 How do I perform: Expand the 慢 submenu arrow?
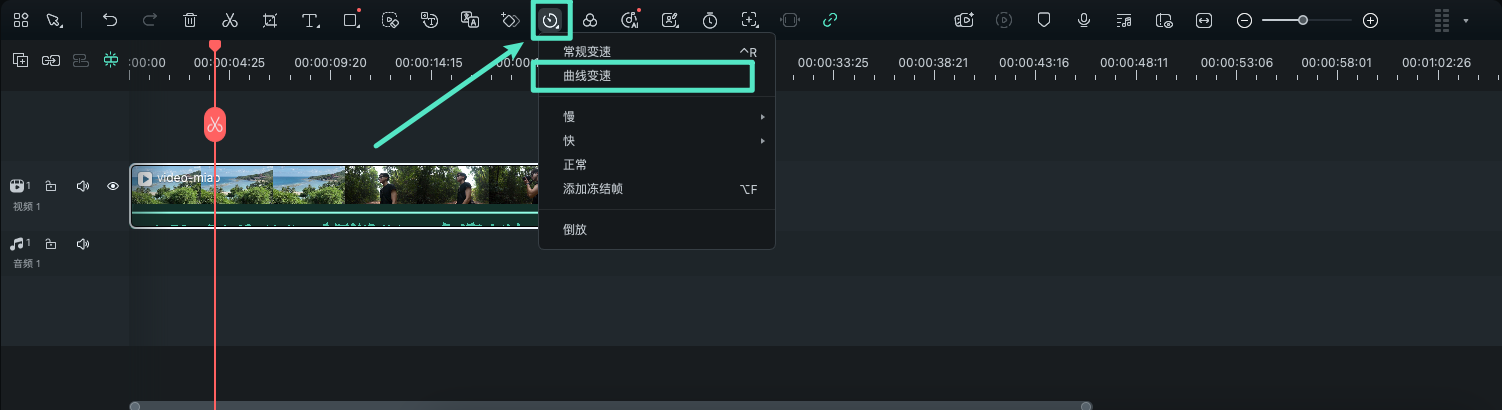click(763, 117)
